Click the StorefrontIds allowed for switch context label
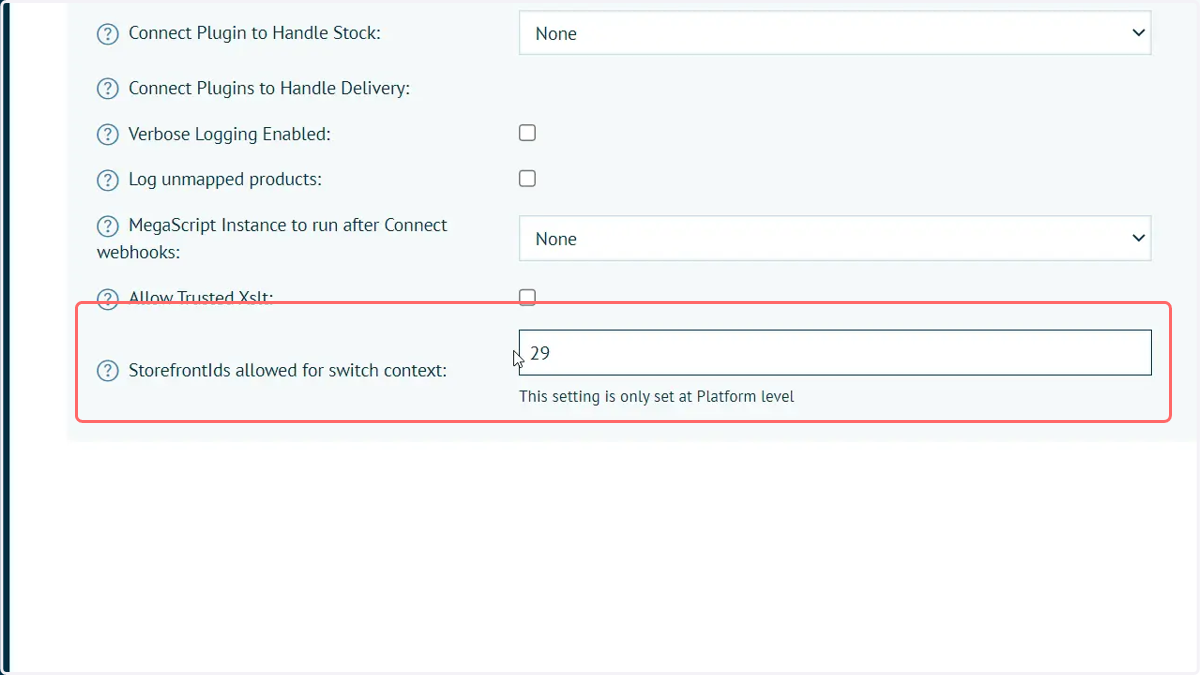This screenshot has height=675, width=1200. click(x=287, y=370)
